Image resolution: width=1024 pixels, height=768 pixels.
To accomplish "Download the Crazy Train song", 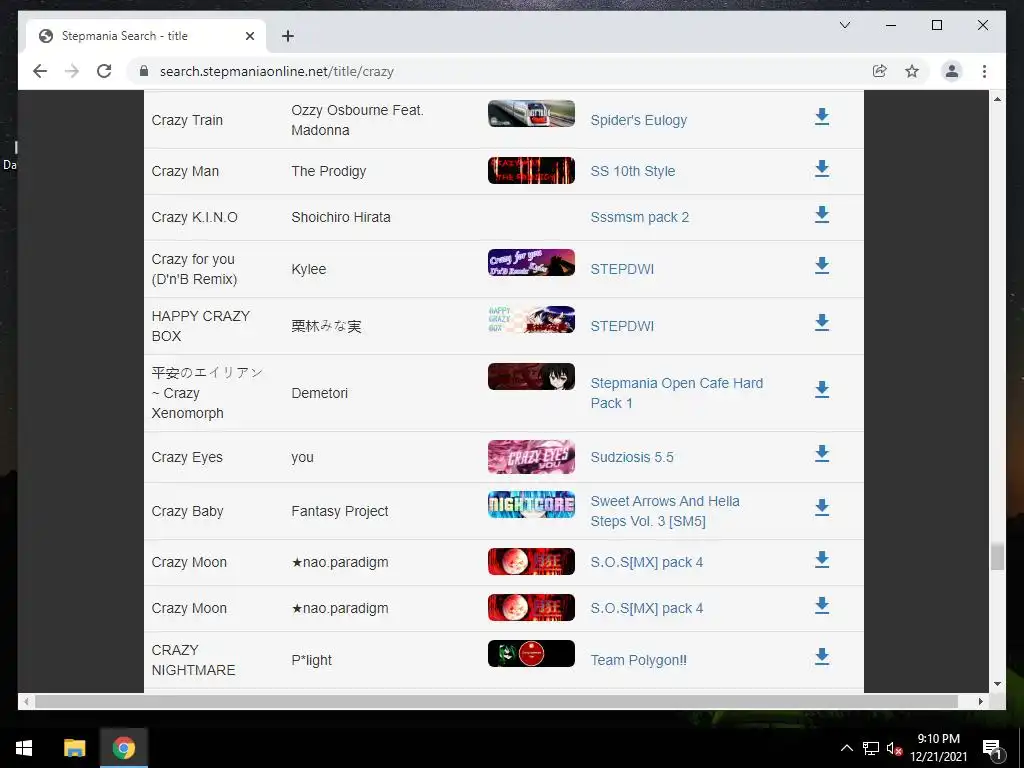I will click(822, 117).
